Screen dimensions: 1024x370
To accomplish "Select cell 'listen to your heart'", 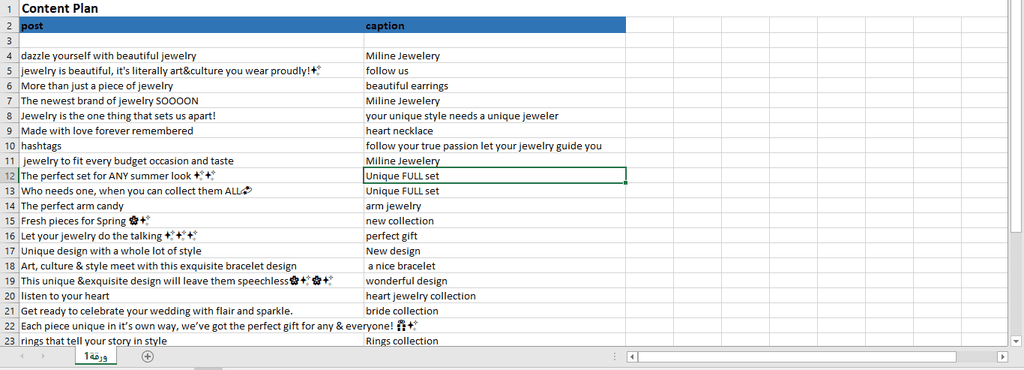I will [191, 296].
